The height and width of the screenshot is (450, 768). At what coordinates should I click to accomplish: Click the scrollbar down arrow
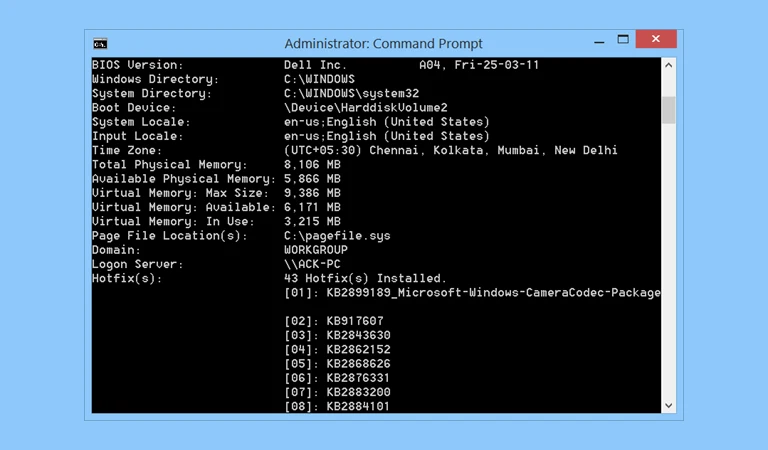[x=669, y=405]
